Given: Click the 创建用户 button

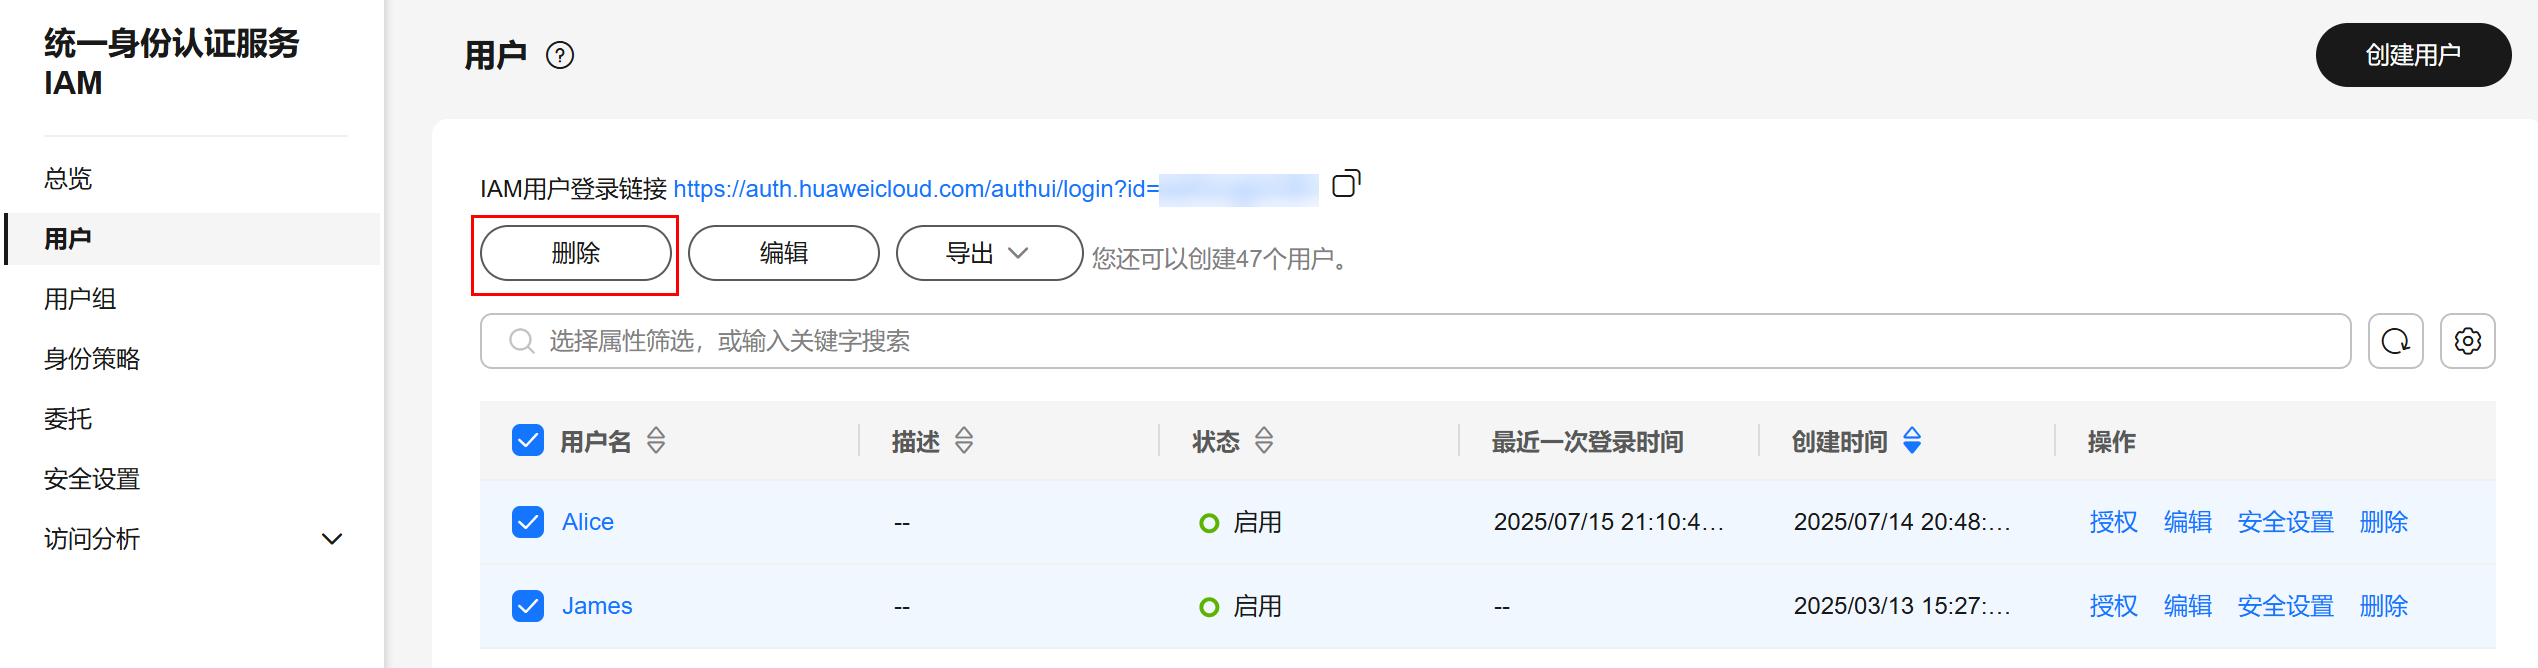Looking at the screenshot, I should coord(2412,56).
